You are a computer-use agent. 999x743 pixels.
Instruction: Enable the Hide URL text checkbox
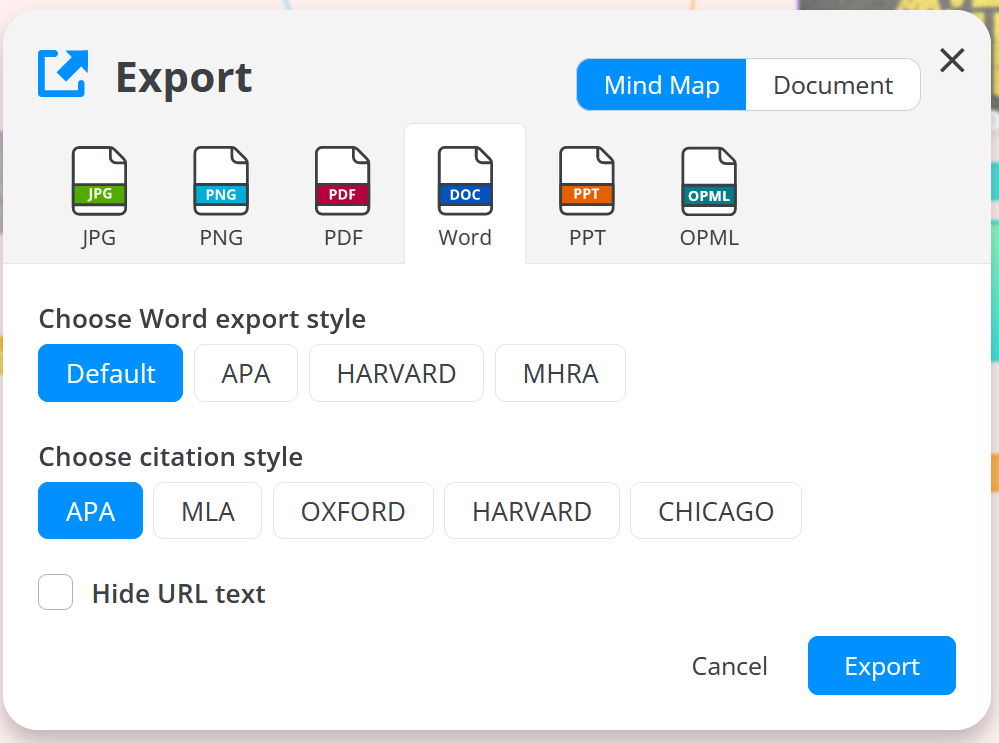click(x=55, y=592)
